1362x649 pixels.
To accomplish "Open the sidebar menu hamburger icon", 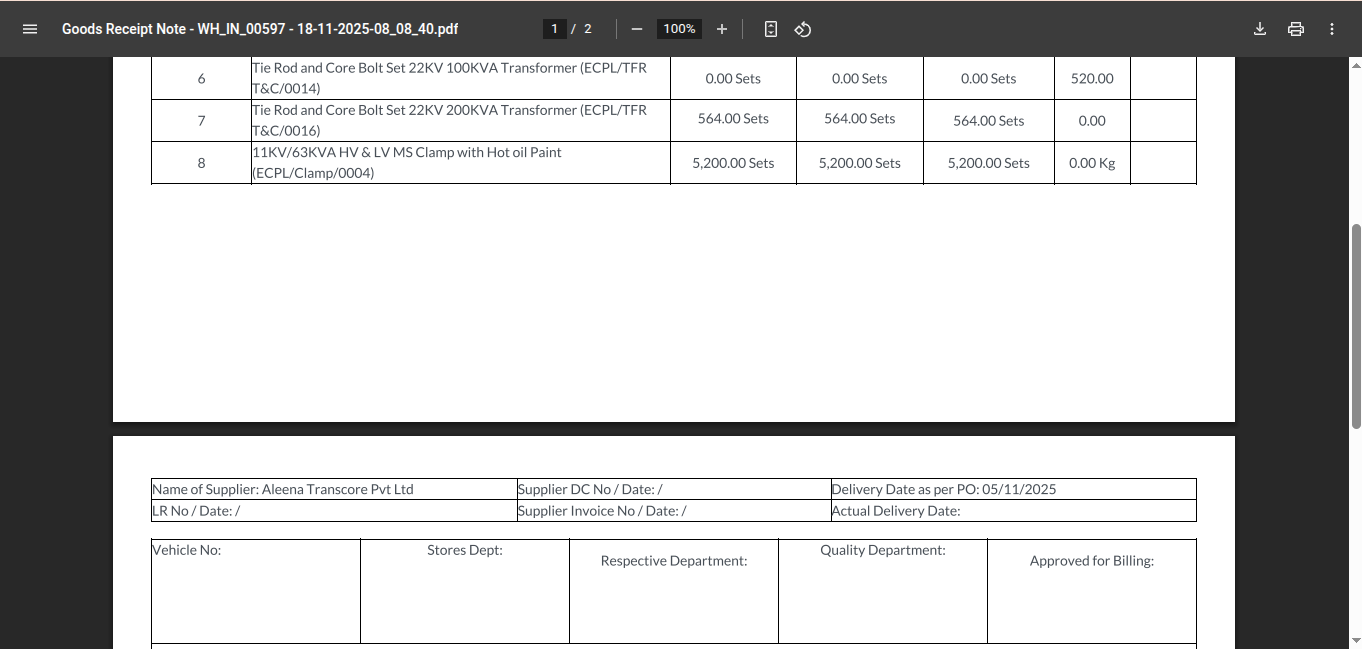I will [x=30, y=29].
